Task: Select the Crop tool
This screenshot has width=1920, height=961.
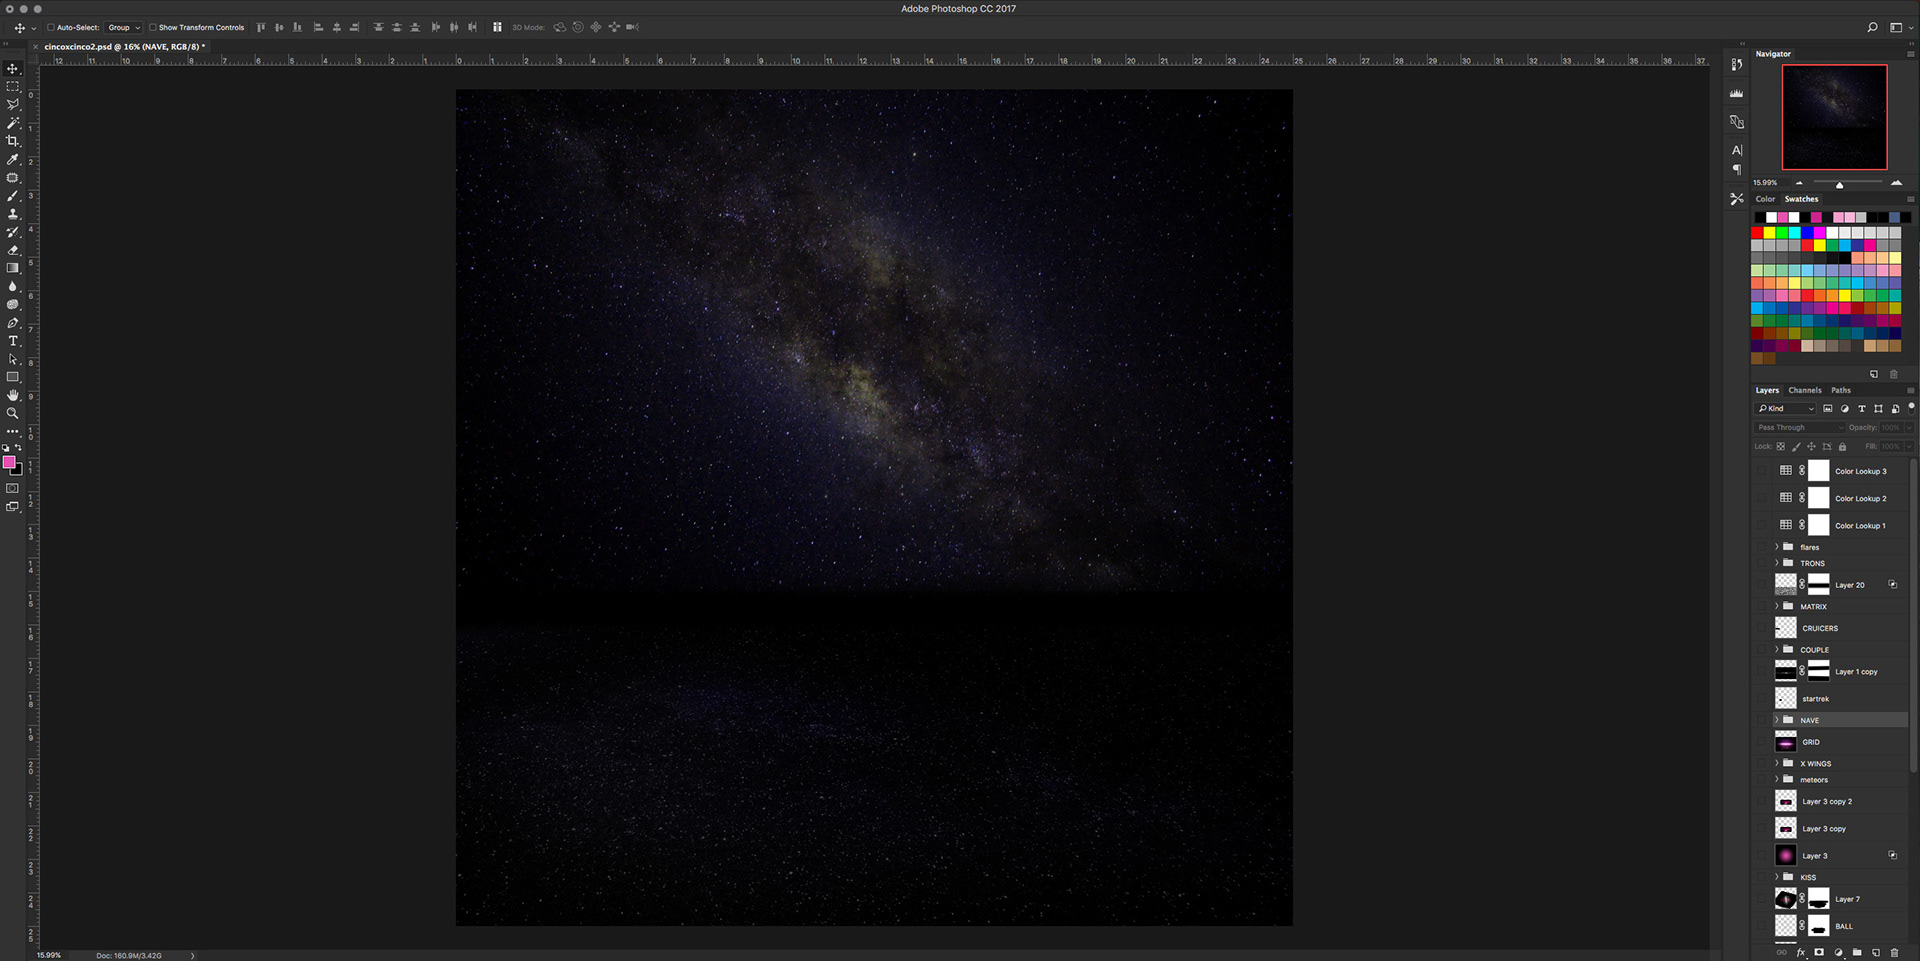Action: click(13, 141)
